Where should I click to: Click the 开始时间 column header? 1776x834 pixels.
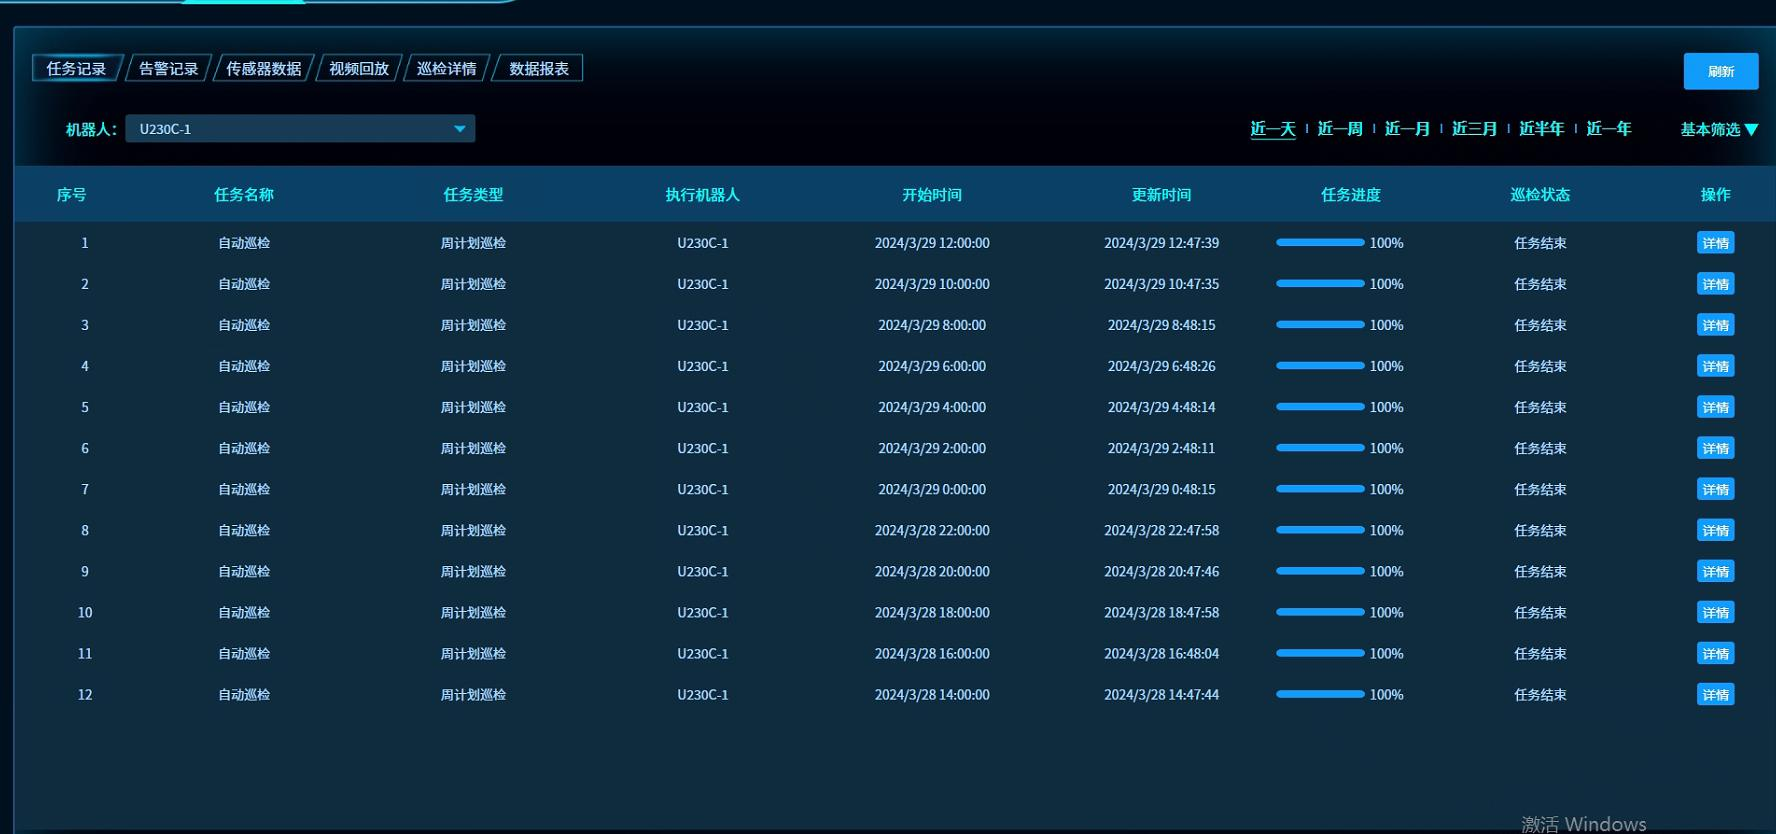[x=932, y=194]
